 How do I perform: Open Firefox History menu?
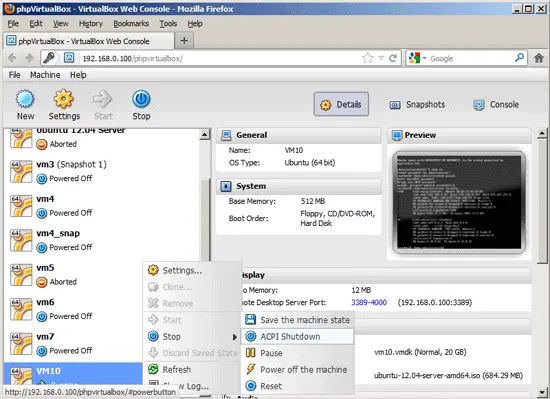point(90,23)
